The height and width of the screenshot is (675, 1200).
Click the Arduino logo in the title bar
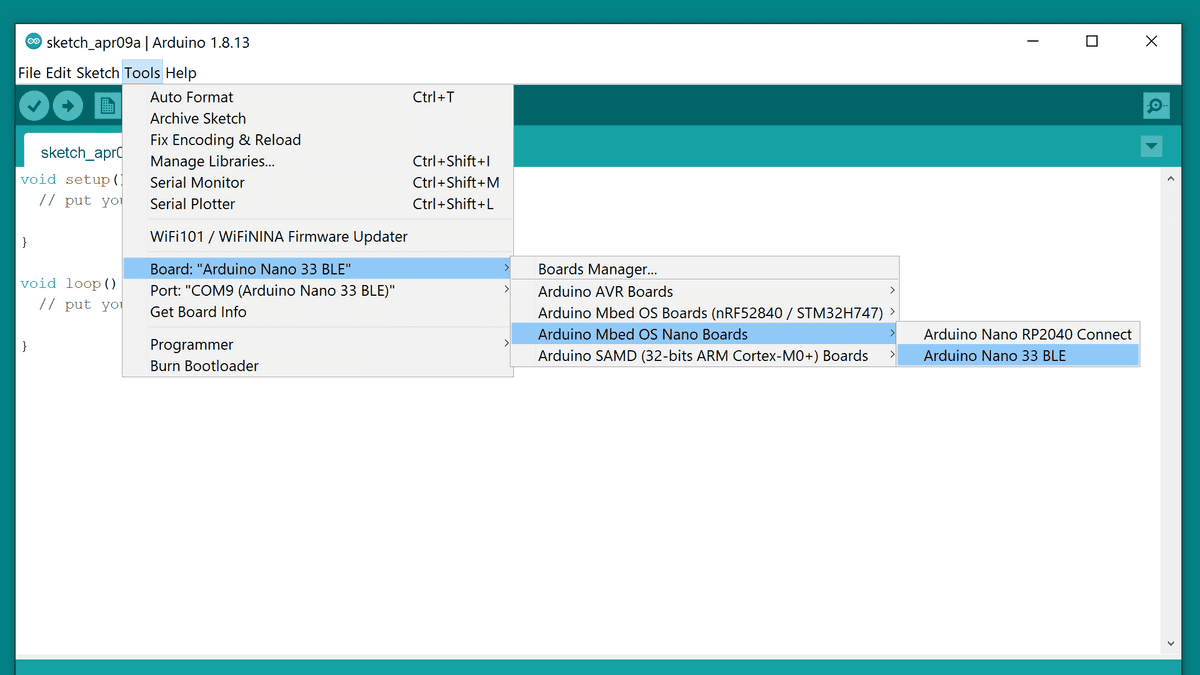click(31, 42)
